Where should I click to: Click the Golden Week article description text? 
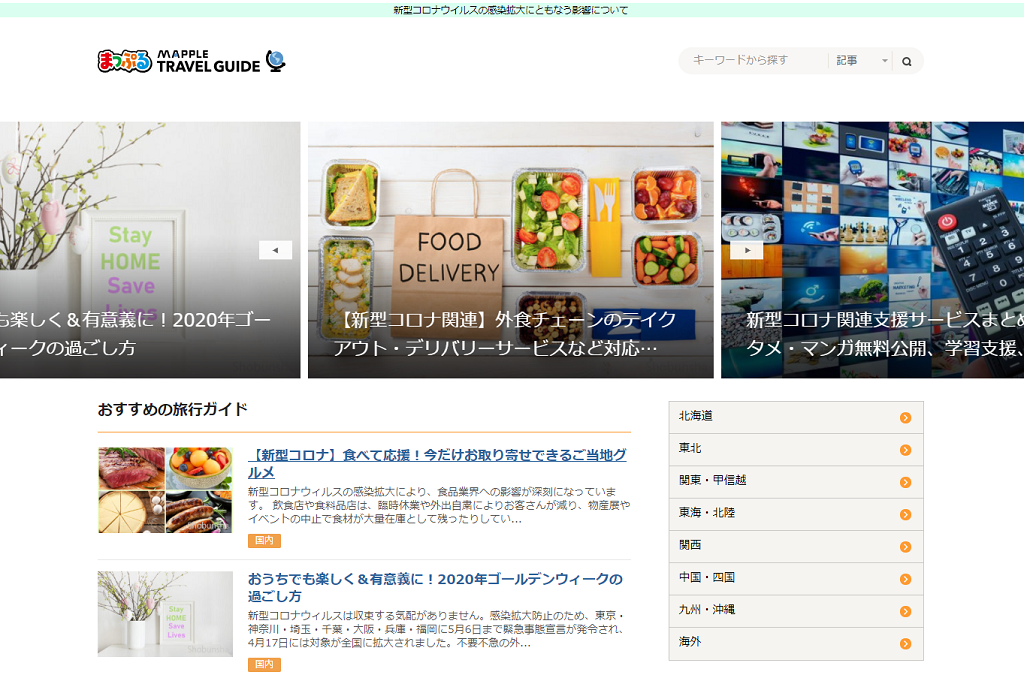[437, 629]
